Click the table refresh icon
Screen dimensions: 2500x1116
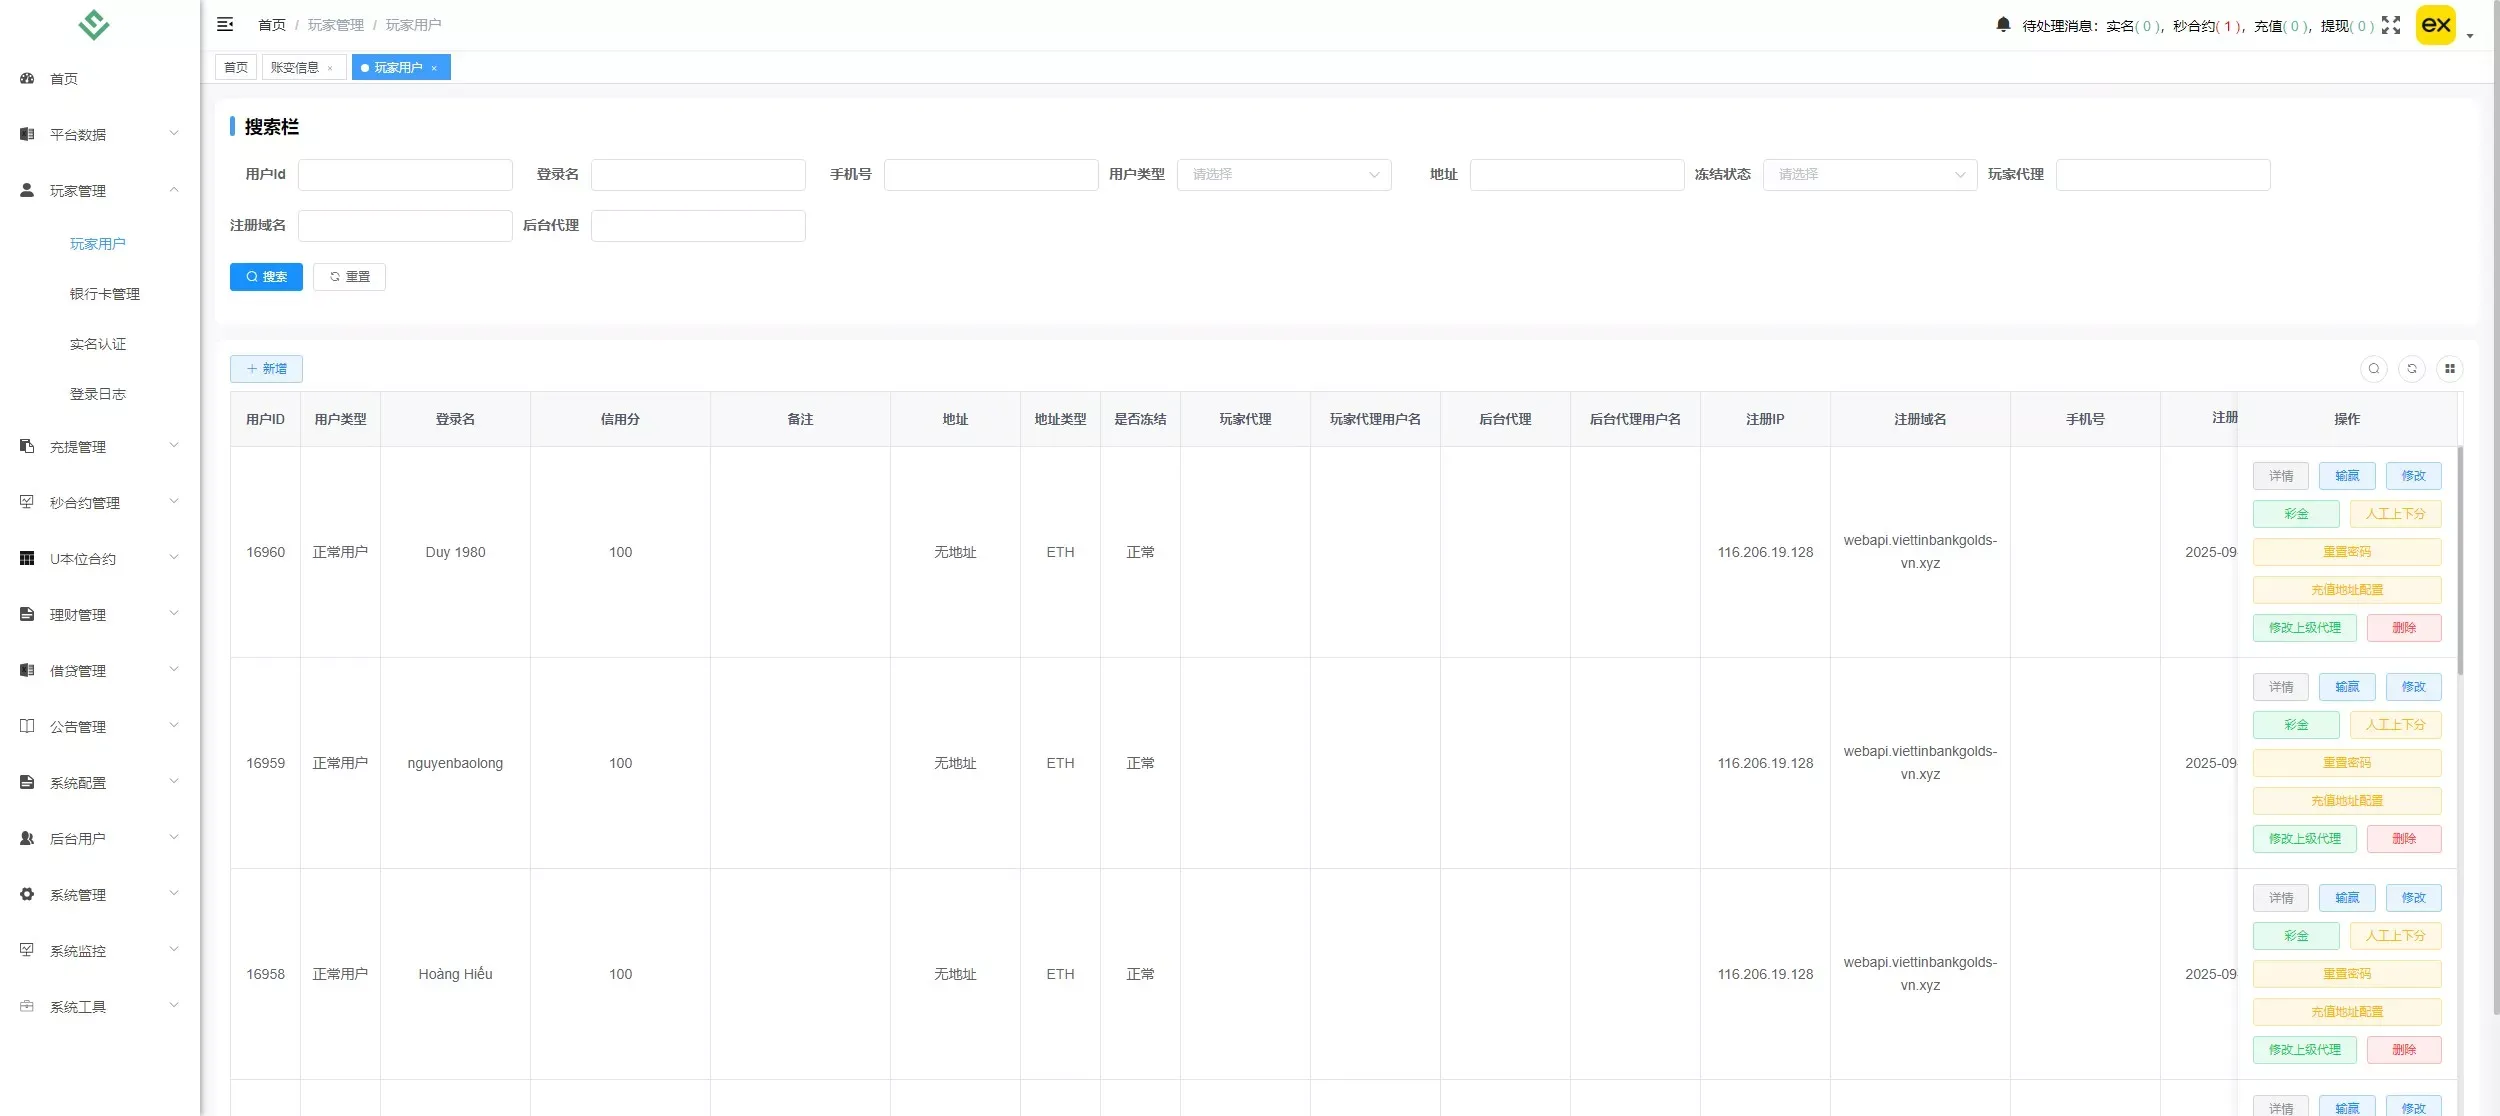click(2412, 369)
